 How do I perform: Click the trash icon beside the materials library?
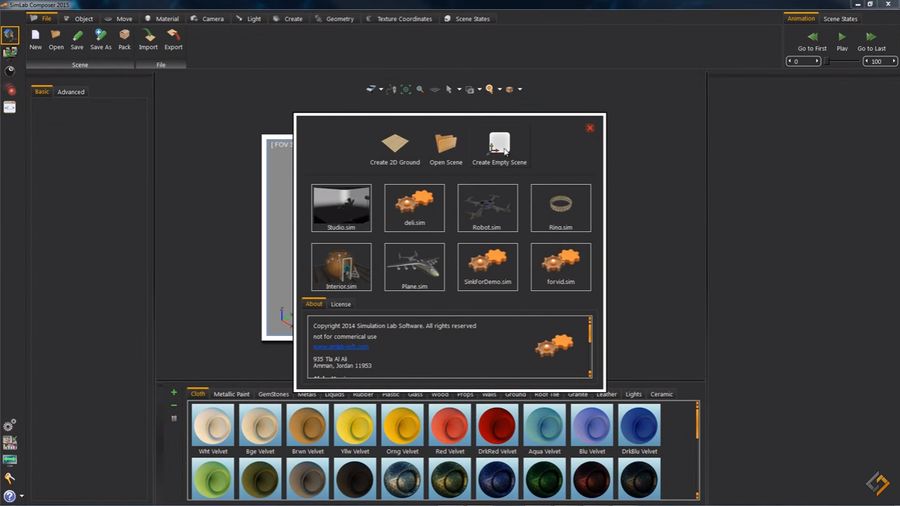(x=174, y=418)
